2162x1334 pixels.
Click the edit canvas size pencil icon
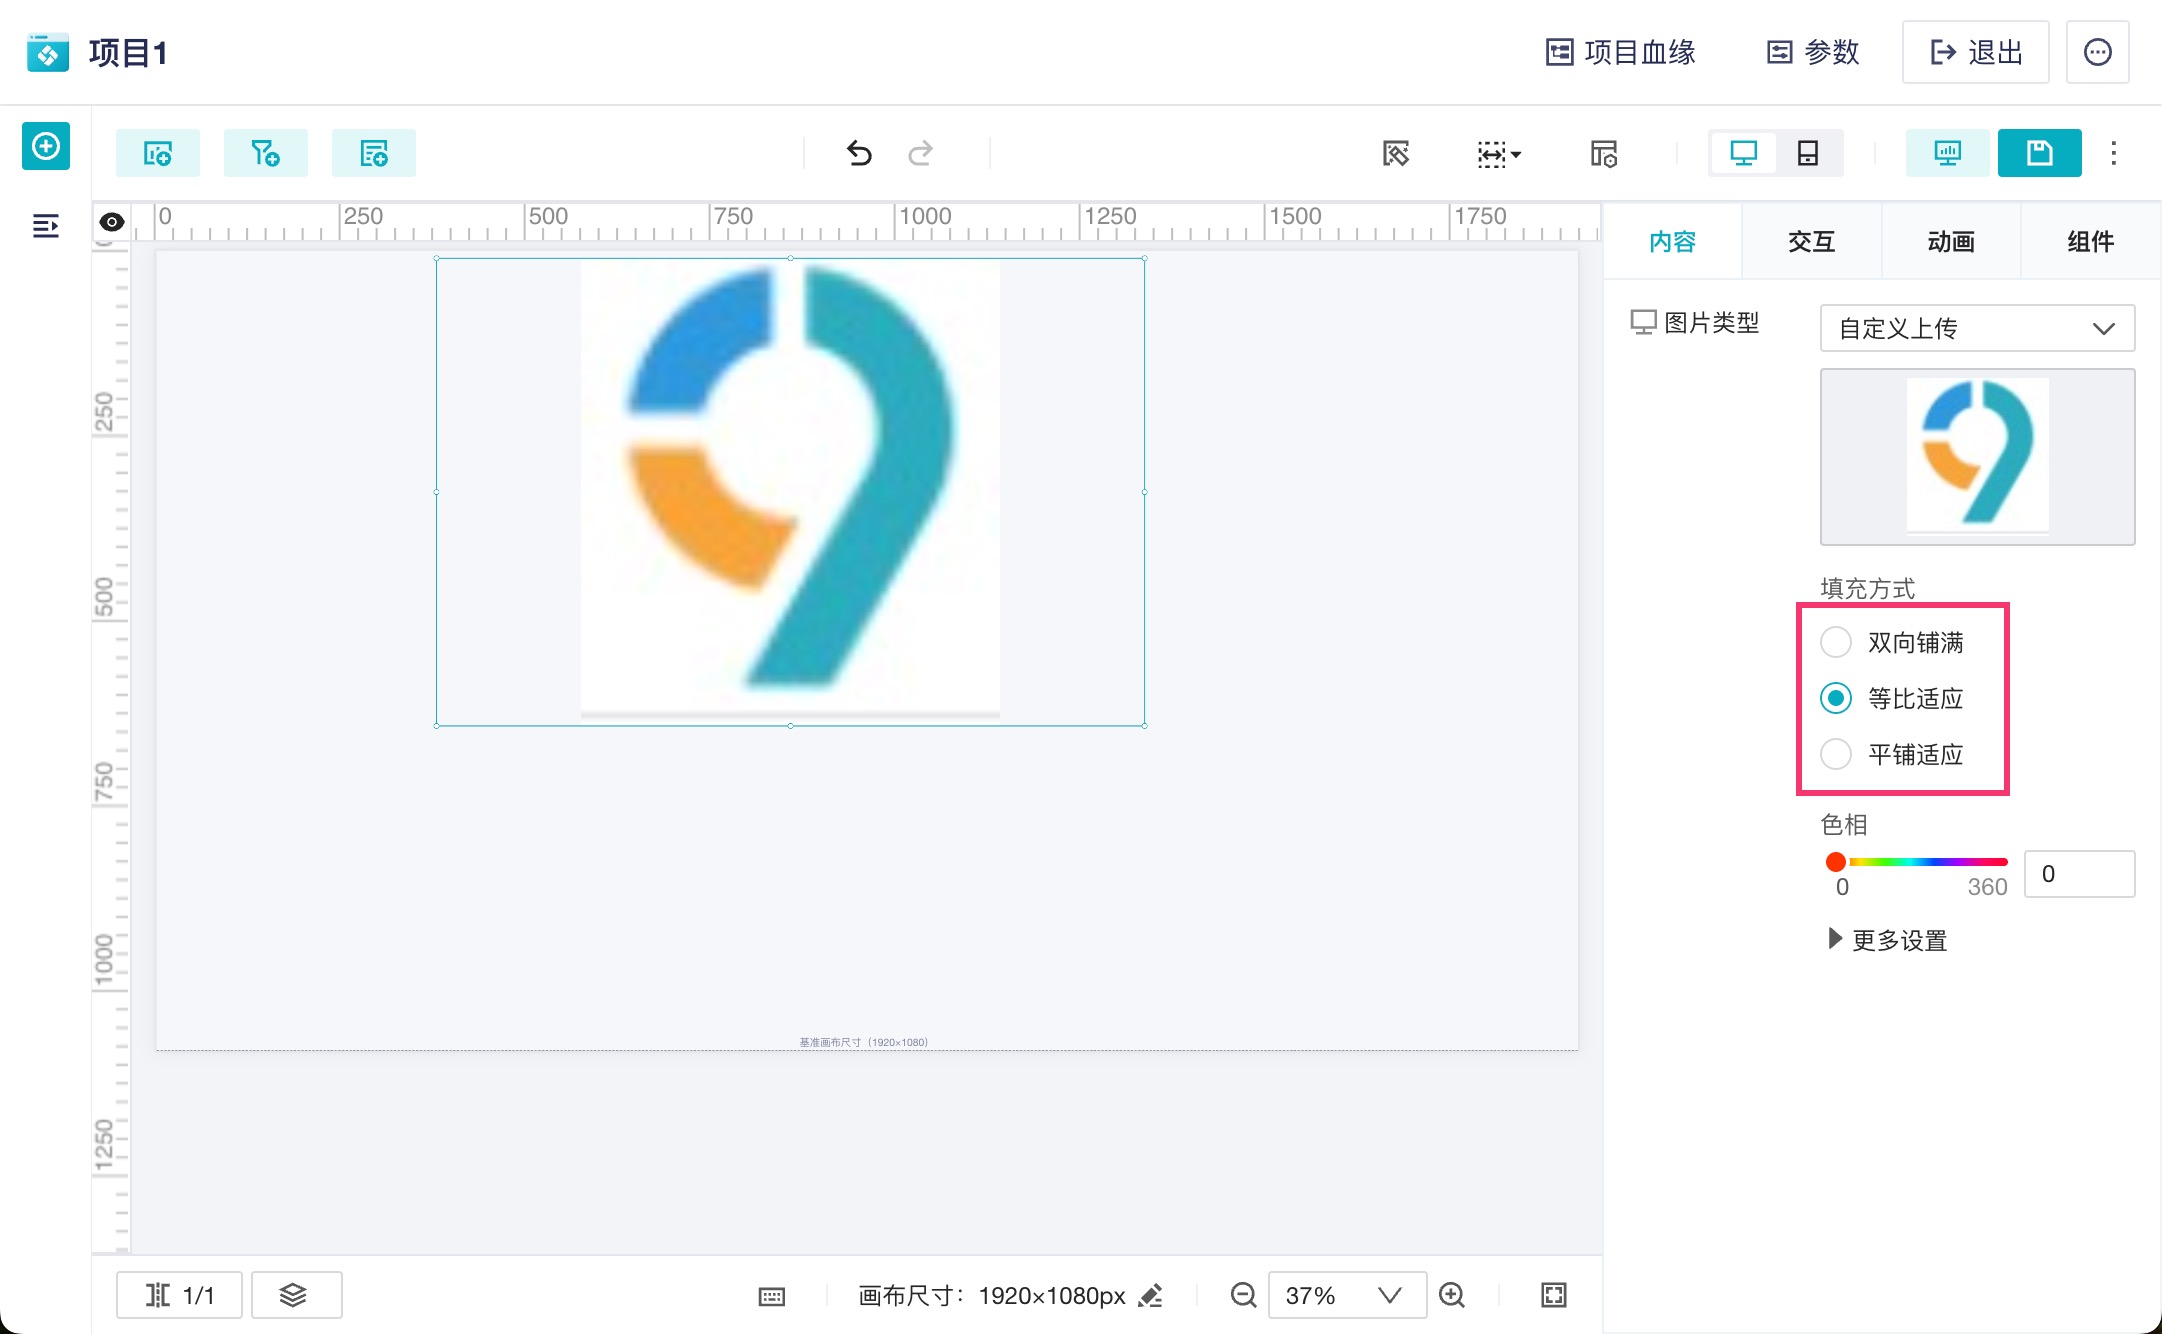pyautogui.click(x=1152, y=1295)
